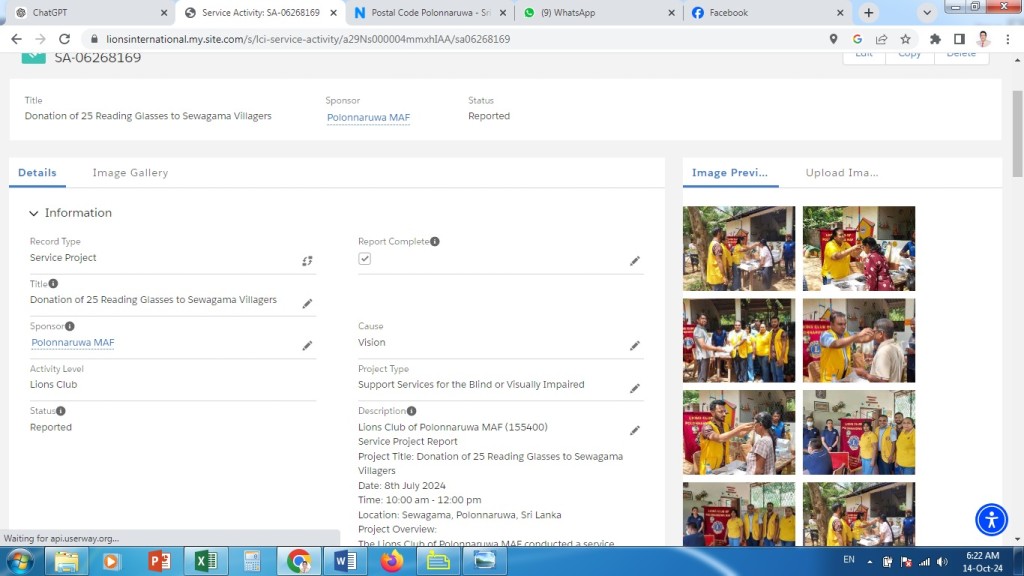Open Excel from the taskbar
Viewport: 1024px width, 576px height.
205,561
